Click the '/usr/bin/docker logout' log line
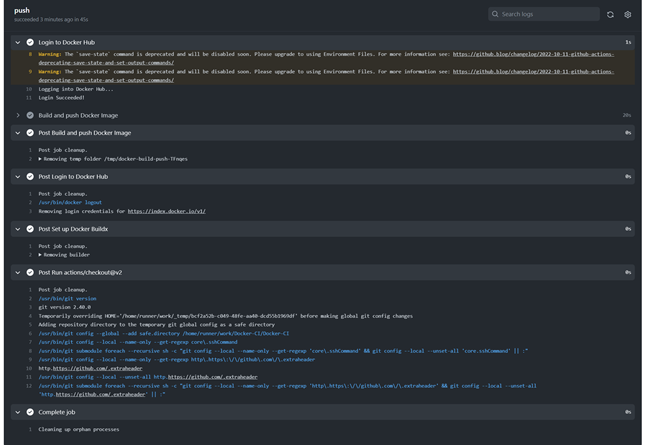Image resolution: width=645 pixels, height=446 pixels. (x=70, y=202)
